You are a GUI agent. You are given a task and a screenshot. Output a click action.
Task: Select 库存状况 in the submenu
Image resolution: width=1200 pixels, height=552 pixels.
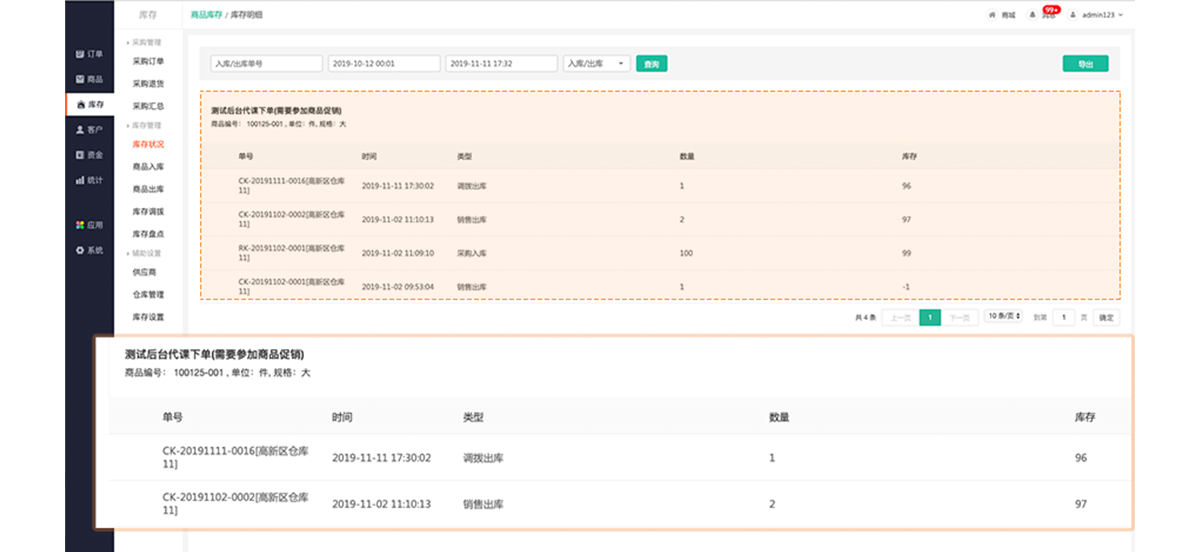148,144
